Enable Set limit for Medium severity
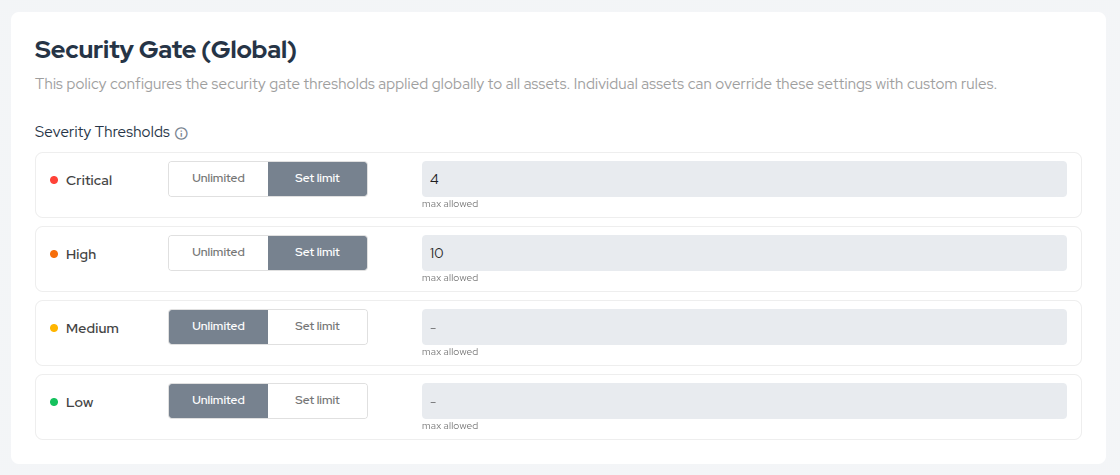1120x475 pixels. tap(317, 327)
